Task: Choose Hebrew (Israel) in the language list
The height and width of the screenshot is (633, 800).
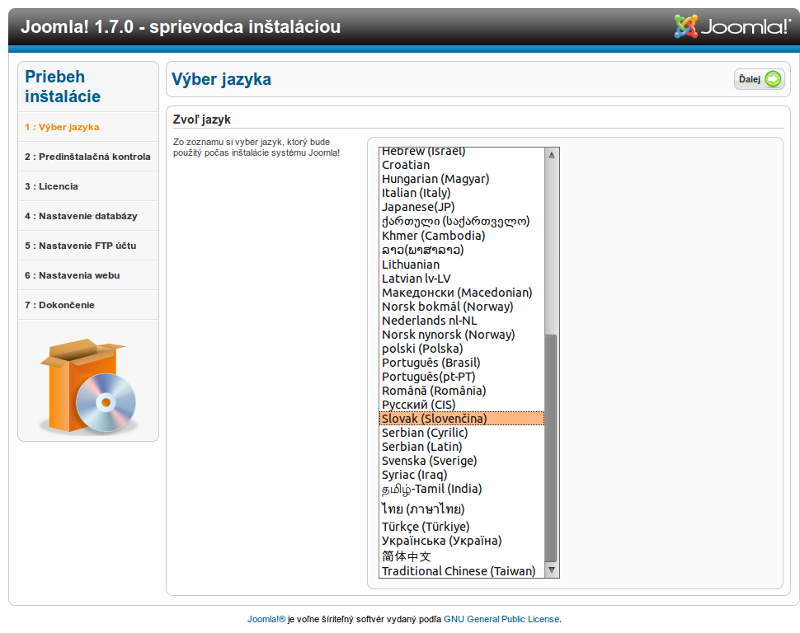Action: tap(462, 152)
